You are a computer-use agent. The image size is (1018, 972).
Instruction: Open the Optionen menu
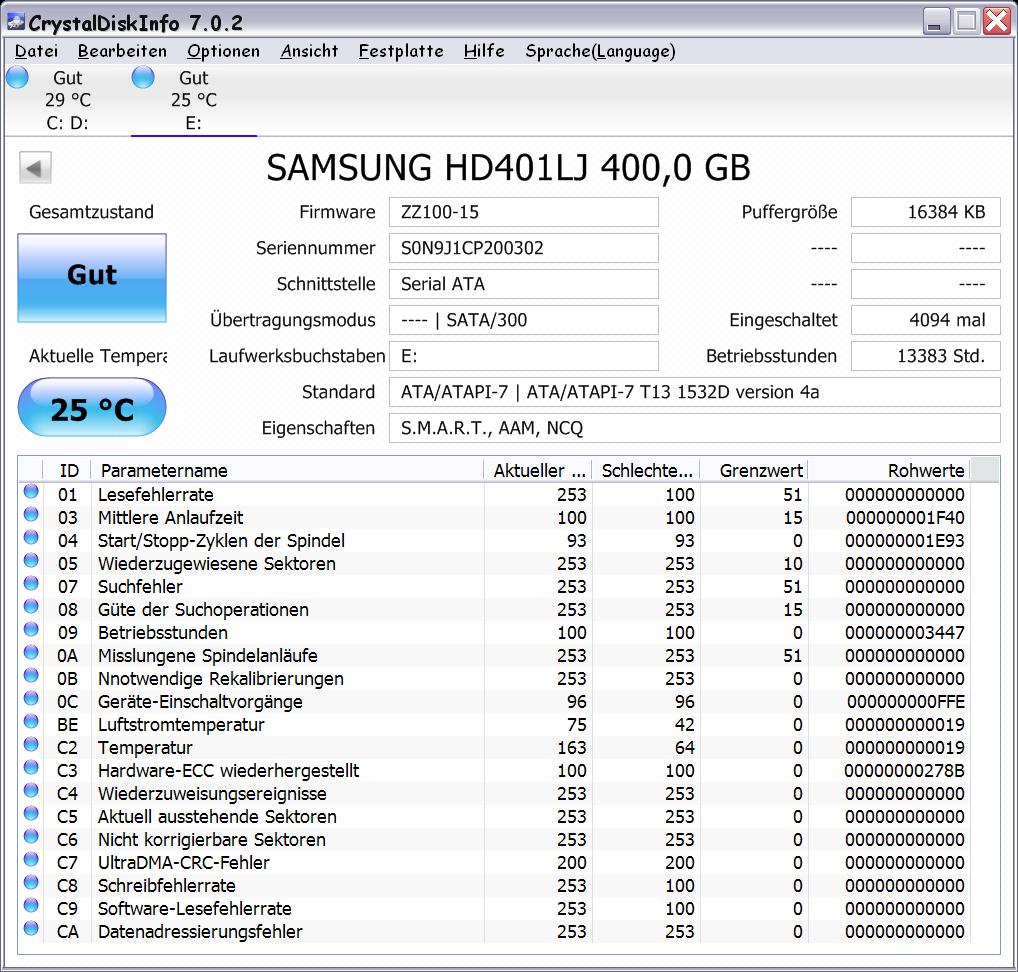(x=223, y=51)
